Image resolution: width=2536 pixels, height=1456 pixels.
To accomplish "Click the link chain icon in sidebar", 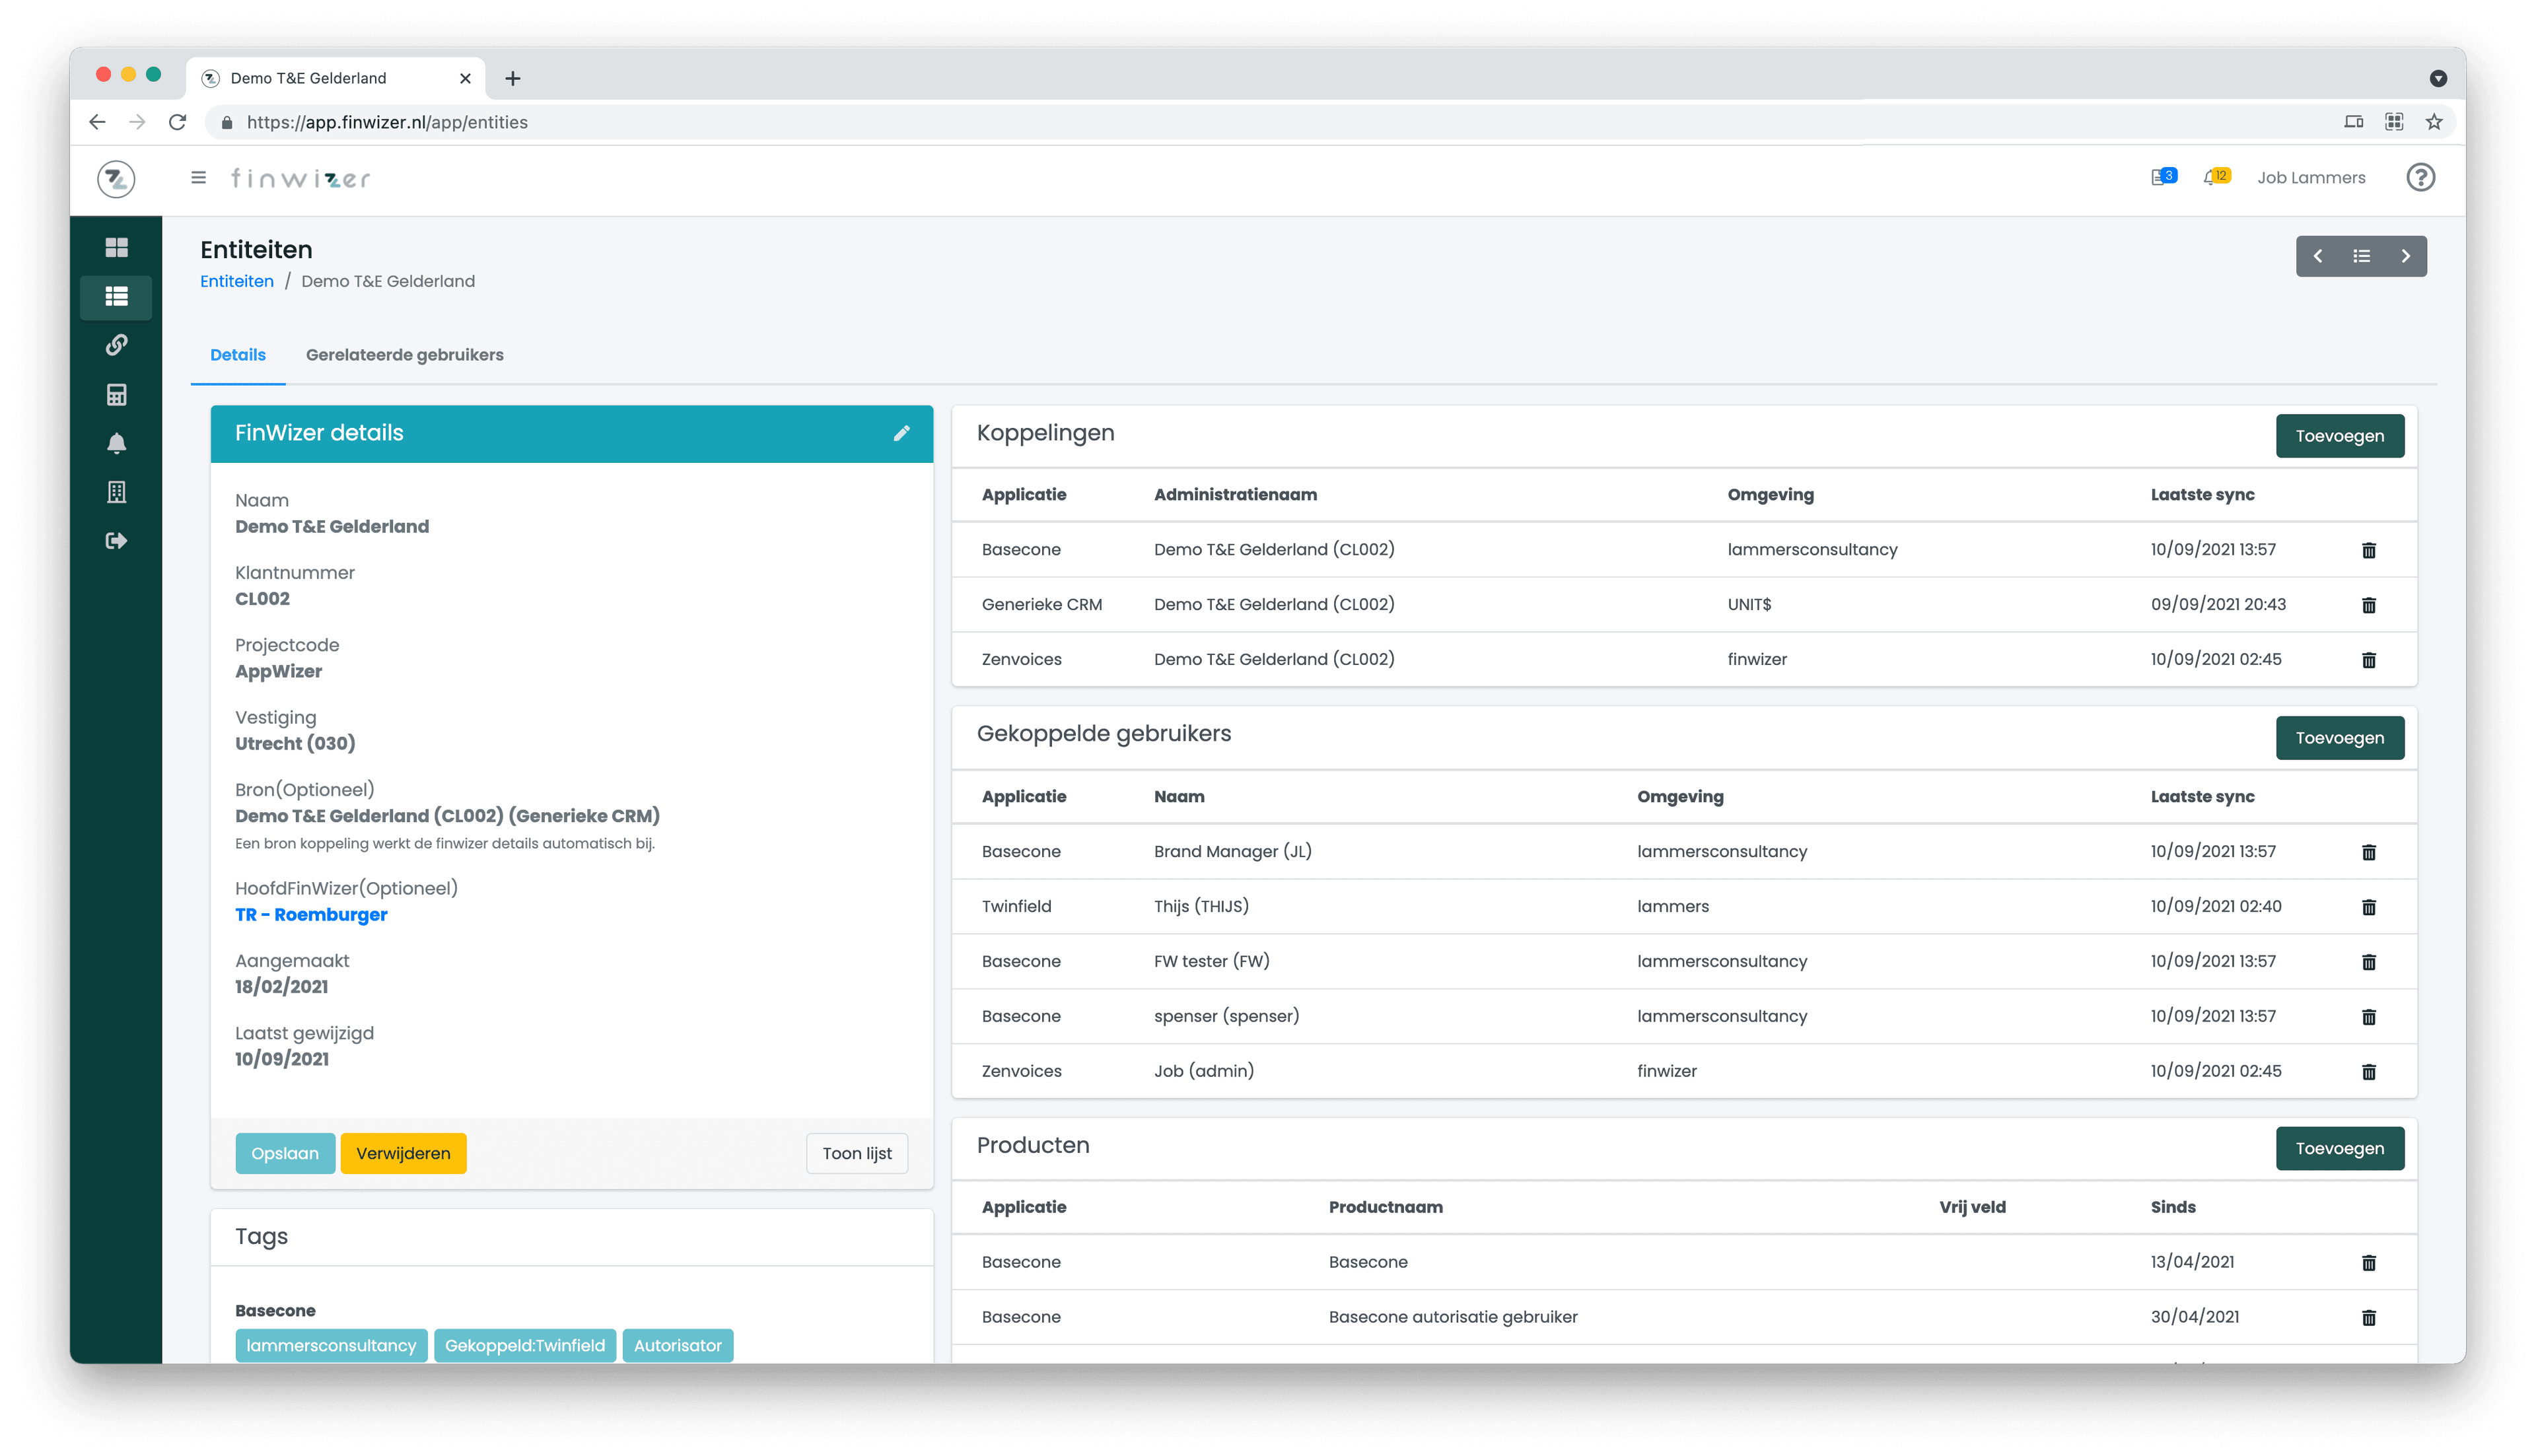I will click(116, 345).
